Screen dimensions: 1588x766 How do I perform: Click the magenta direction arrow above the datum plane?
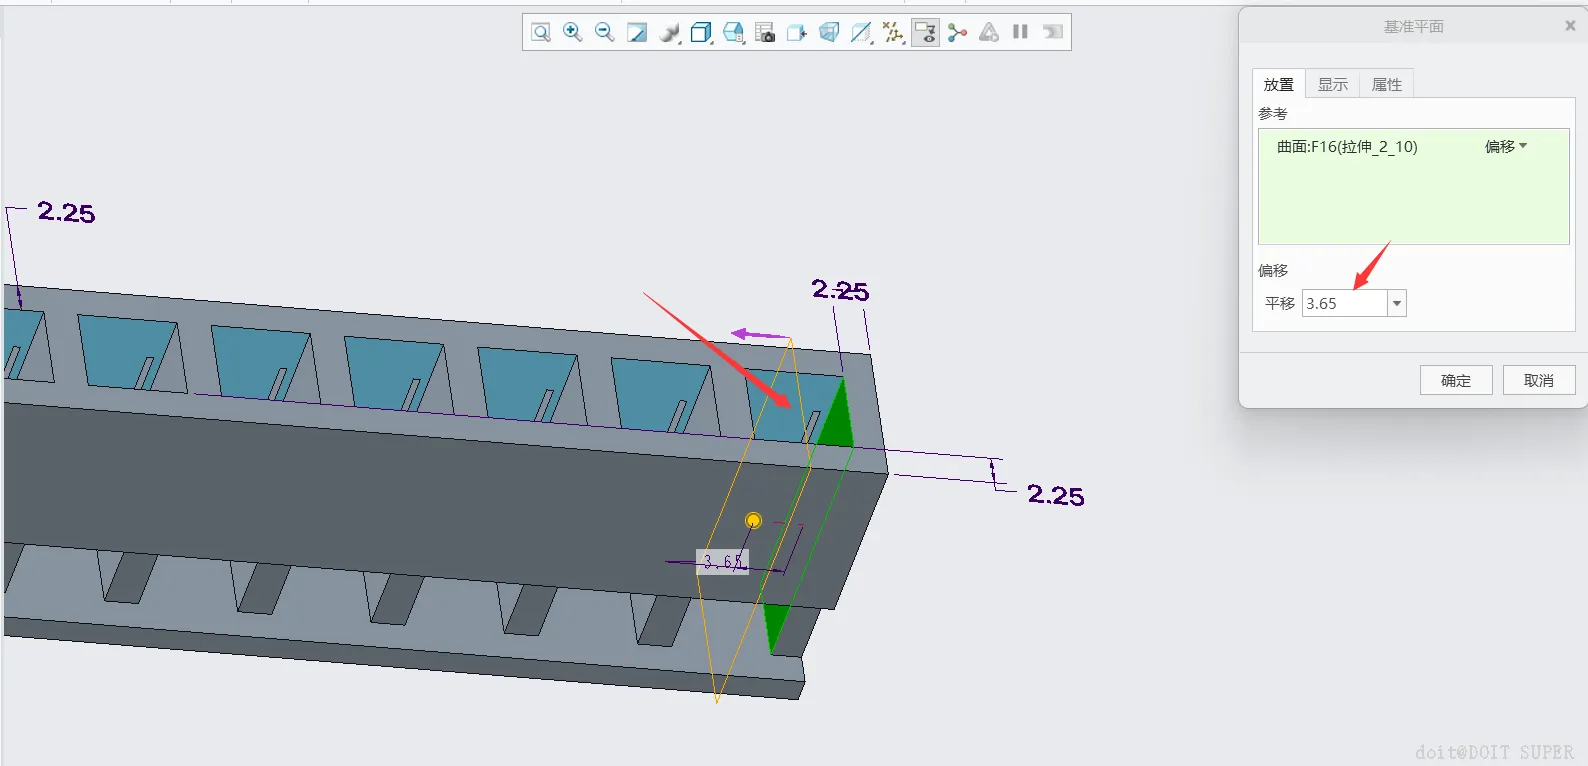(x=760, y=334)
